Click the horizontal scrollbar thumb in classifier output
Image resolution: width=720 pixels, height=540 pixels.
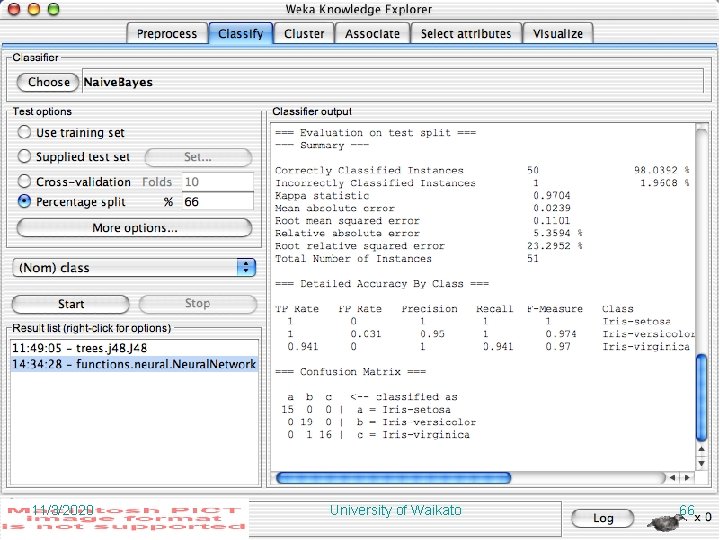pos(394,478)
